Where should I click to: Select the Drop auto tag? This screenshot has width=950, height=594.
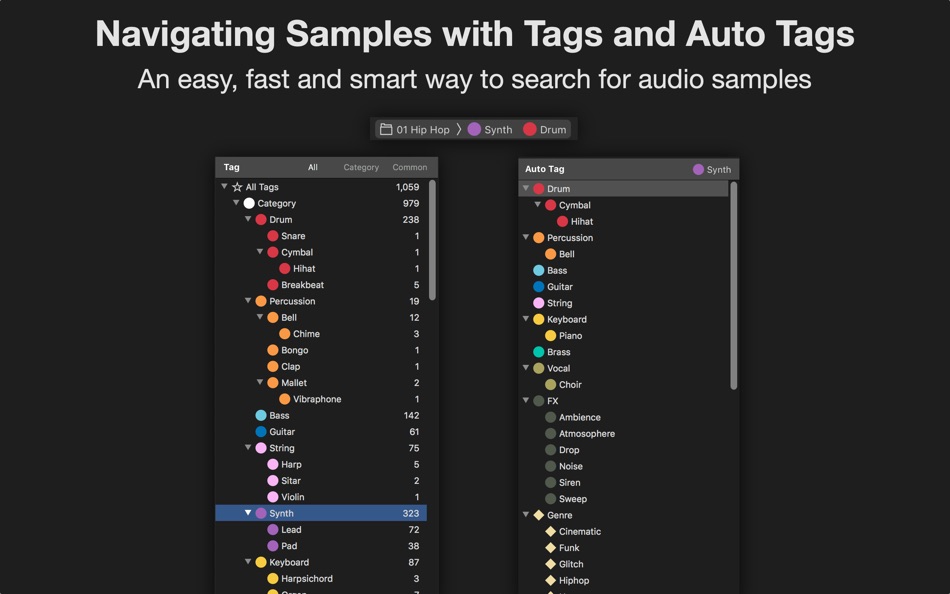click(x=623, y=450)
